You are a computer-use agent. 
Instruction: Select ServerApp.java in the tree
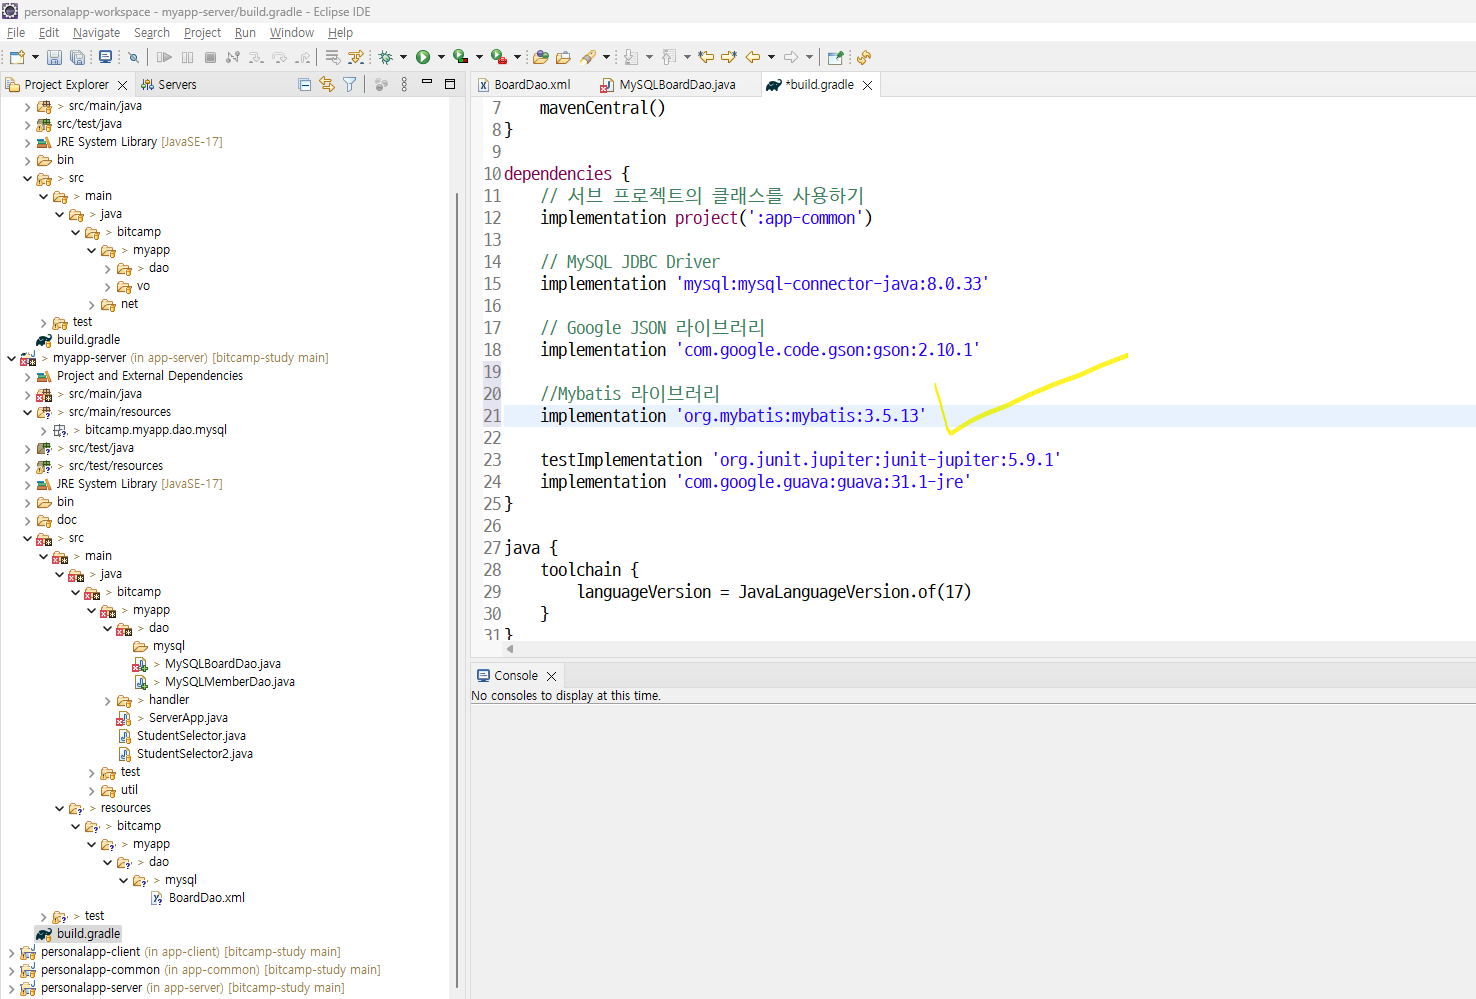click(188, 718)
